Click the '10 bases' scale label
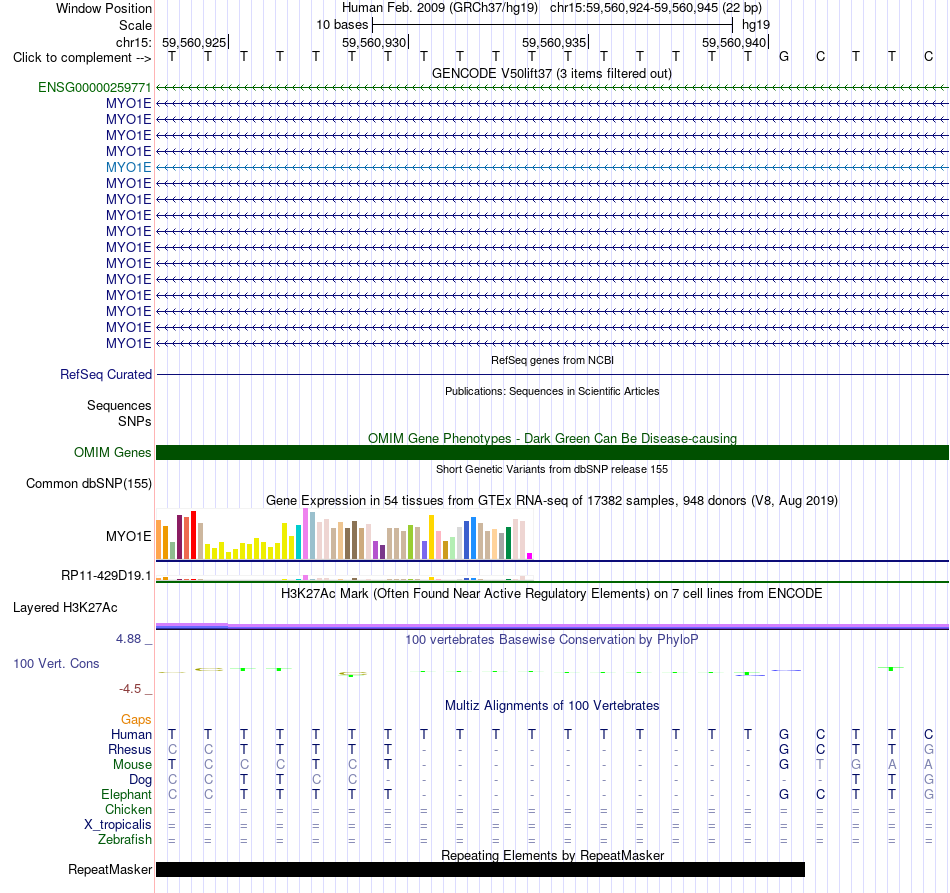The image size is (950, 893). point(342,25)
